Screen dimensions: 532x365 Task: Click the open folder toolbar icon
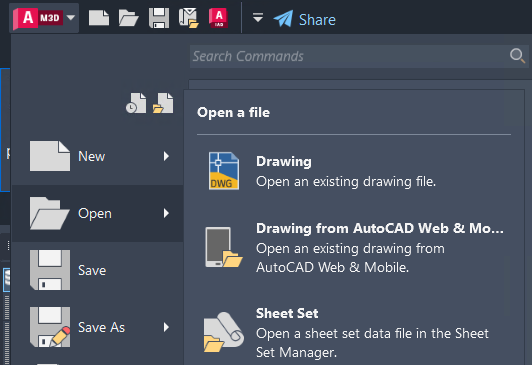coord(128,18)
